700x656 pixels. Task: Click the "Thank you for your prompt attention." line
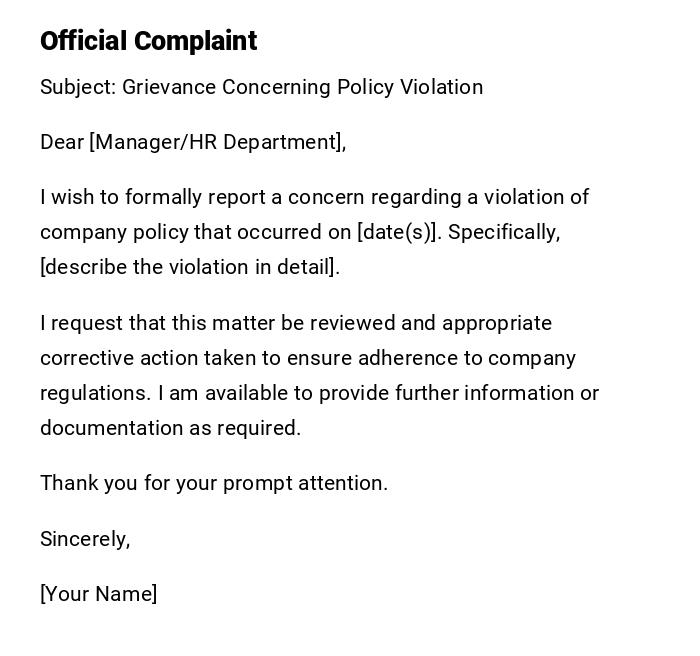pos(214,483)
